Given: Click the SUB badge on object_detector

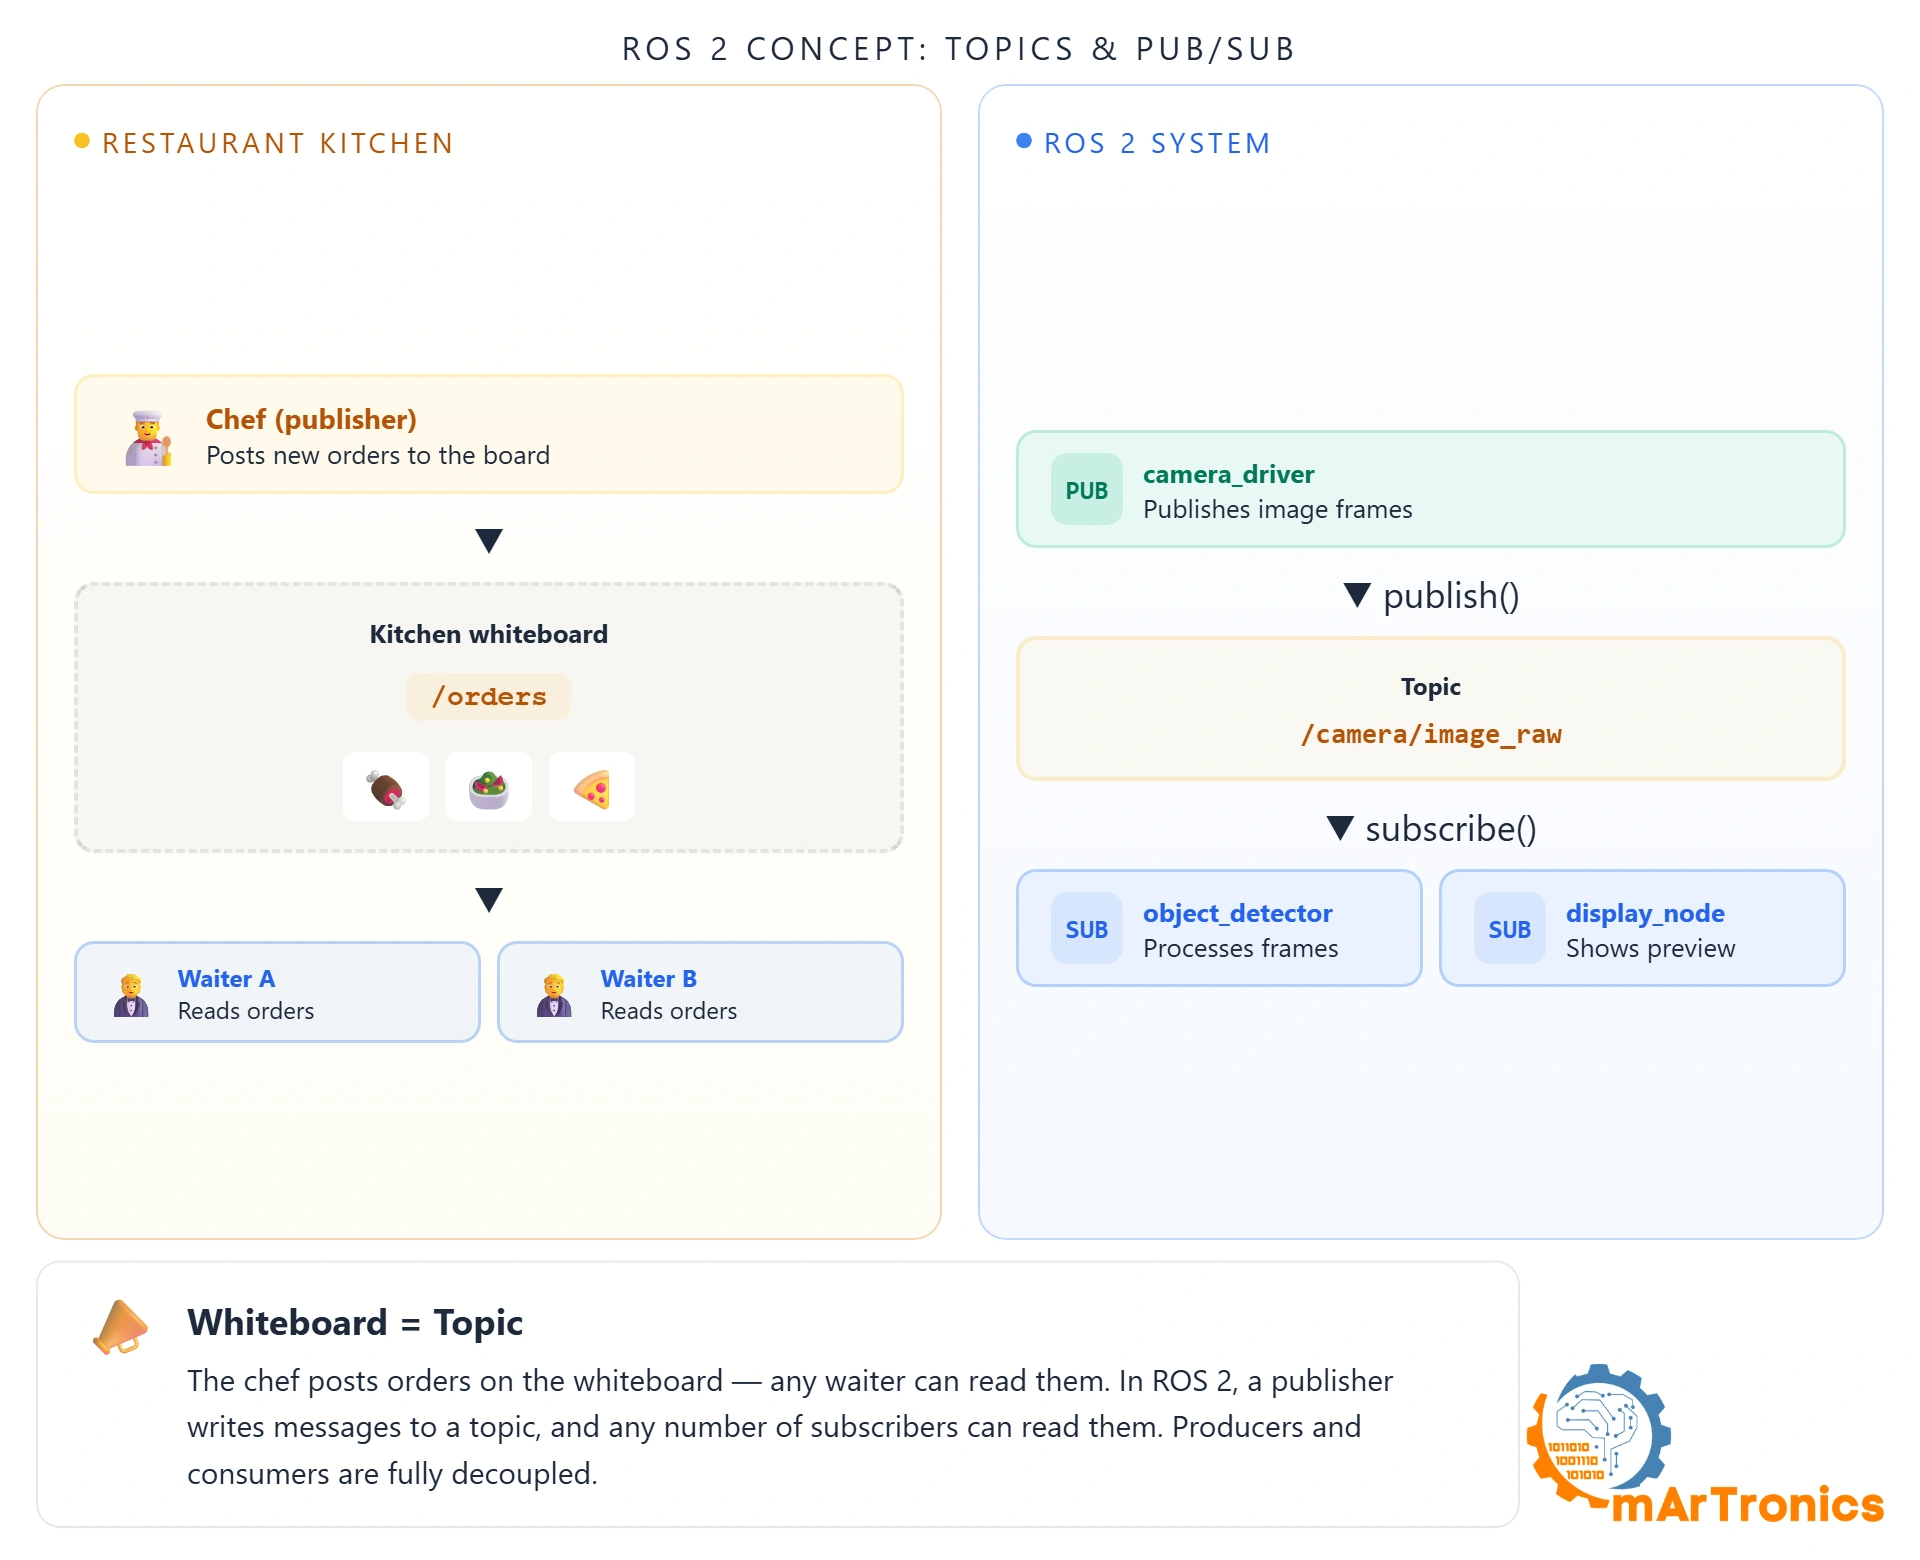Looking at the screenshot, I should tap(1087, 929).
